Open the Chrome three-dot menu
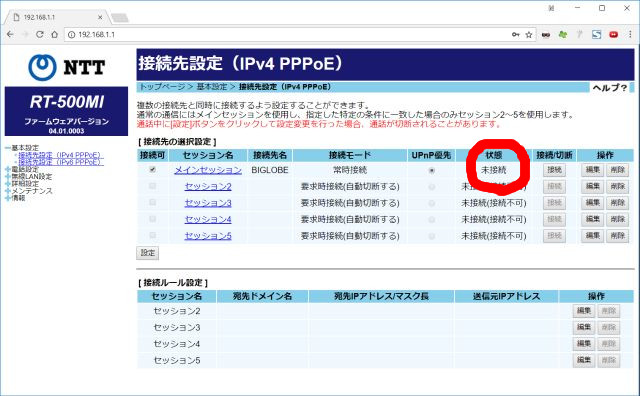640x396 pixels. tap(630, 35)
